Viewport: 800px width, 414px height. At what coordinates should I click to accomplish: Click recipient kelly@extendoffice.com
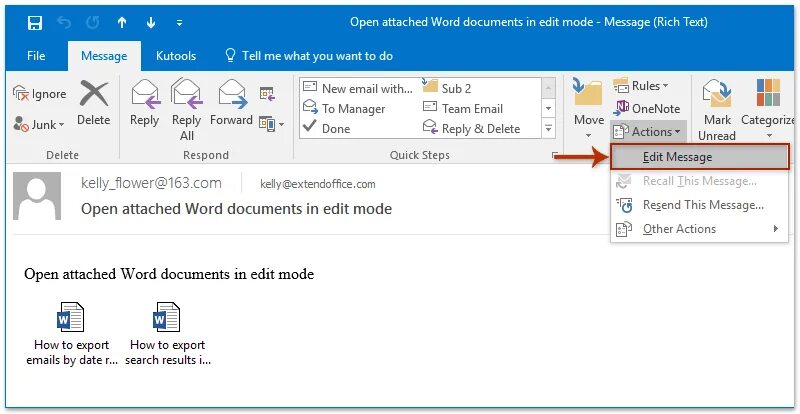click(317, 184)
